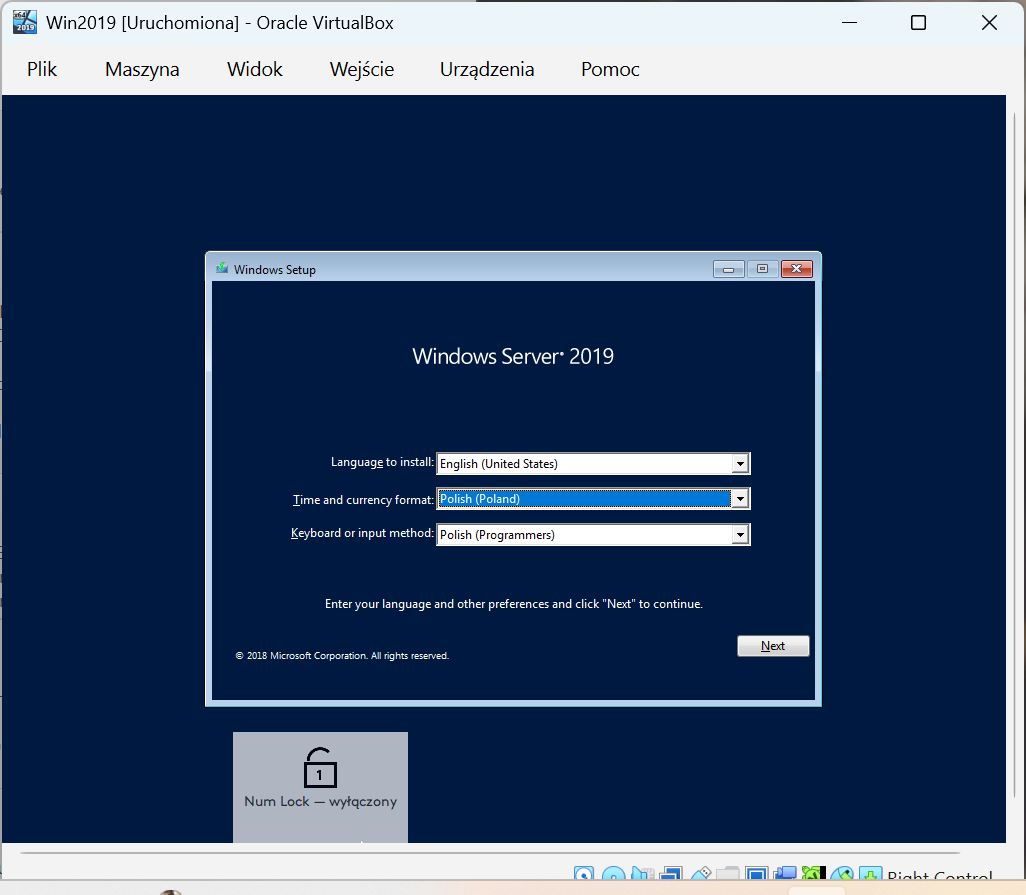This screenshot has height=895, width=1026.
Task: Click the mouse integration status icon
Action: click(842, 878)
